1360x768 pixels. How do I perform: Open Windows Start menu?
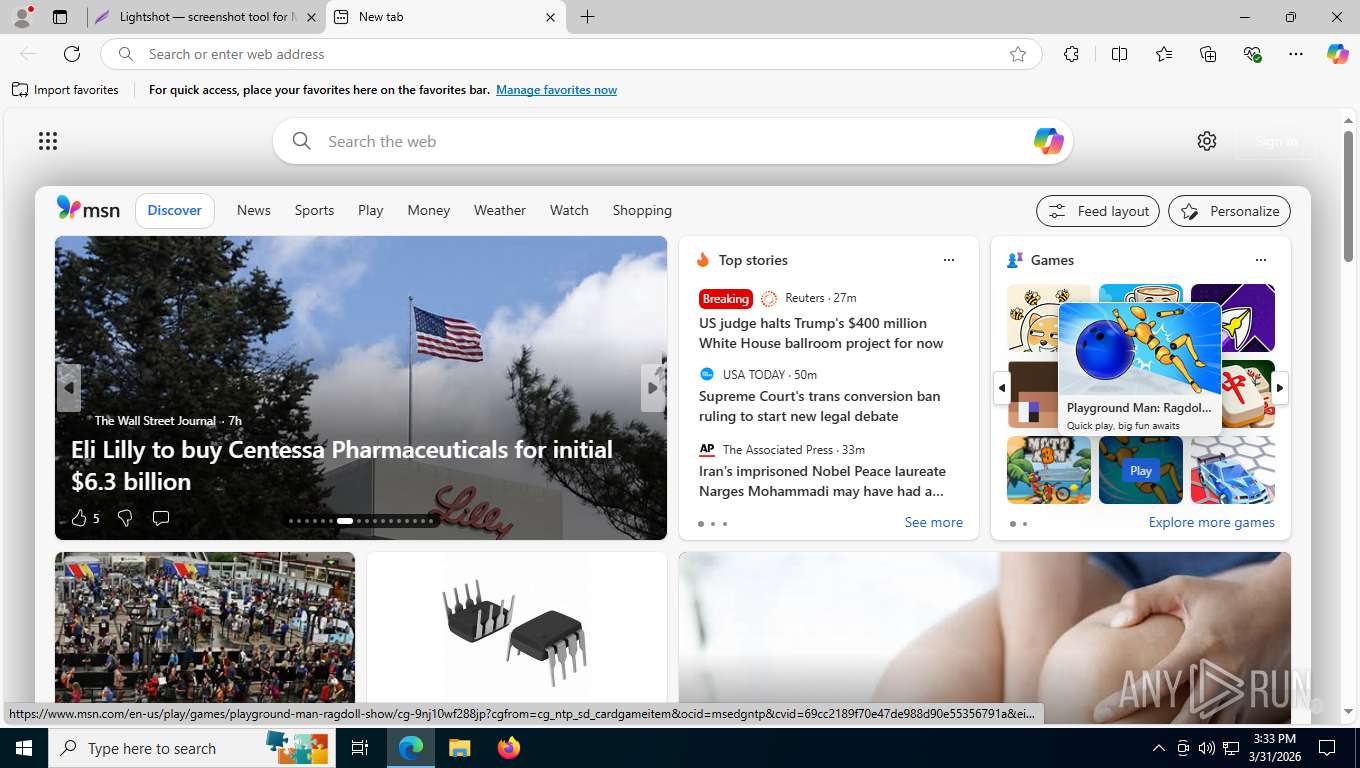pos(23,748)
